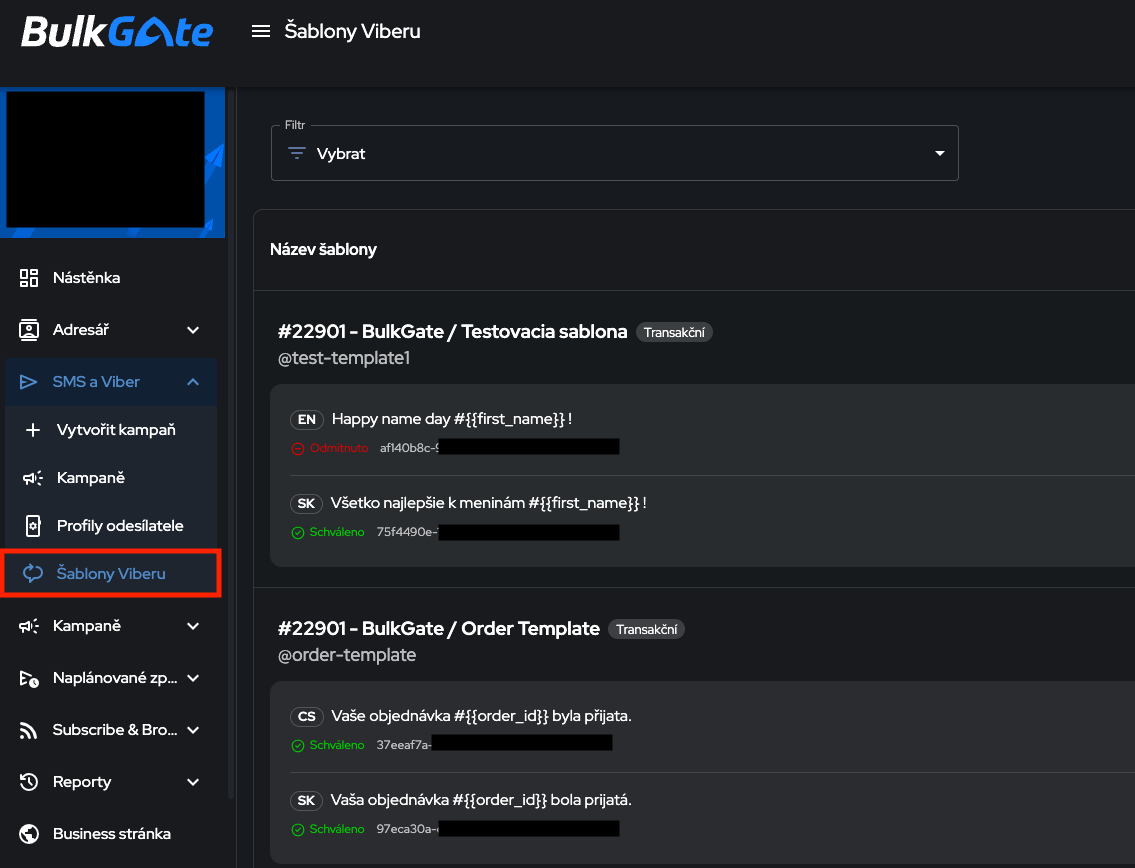
Task: Open template #22901 - BulkGate / Testovacia sablona
Action: point(452,332)
